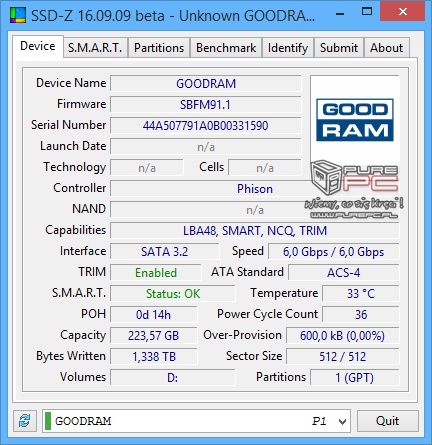Close the SSD-Z window
The height and width of the screenshot is (445, 432).
(403, 12)
